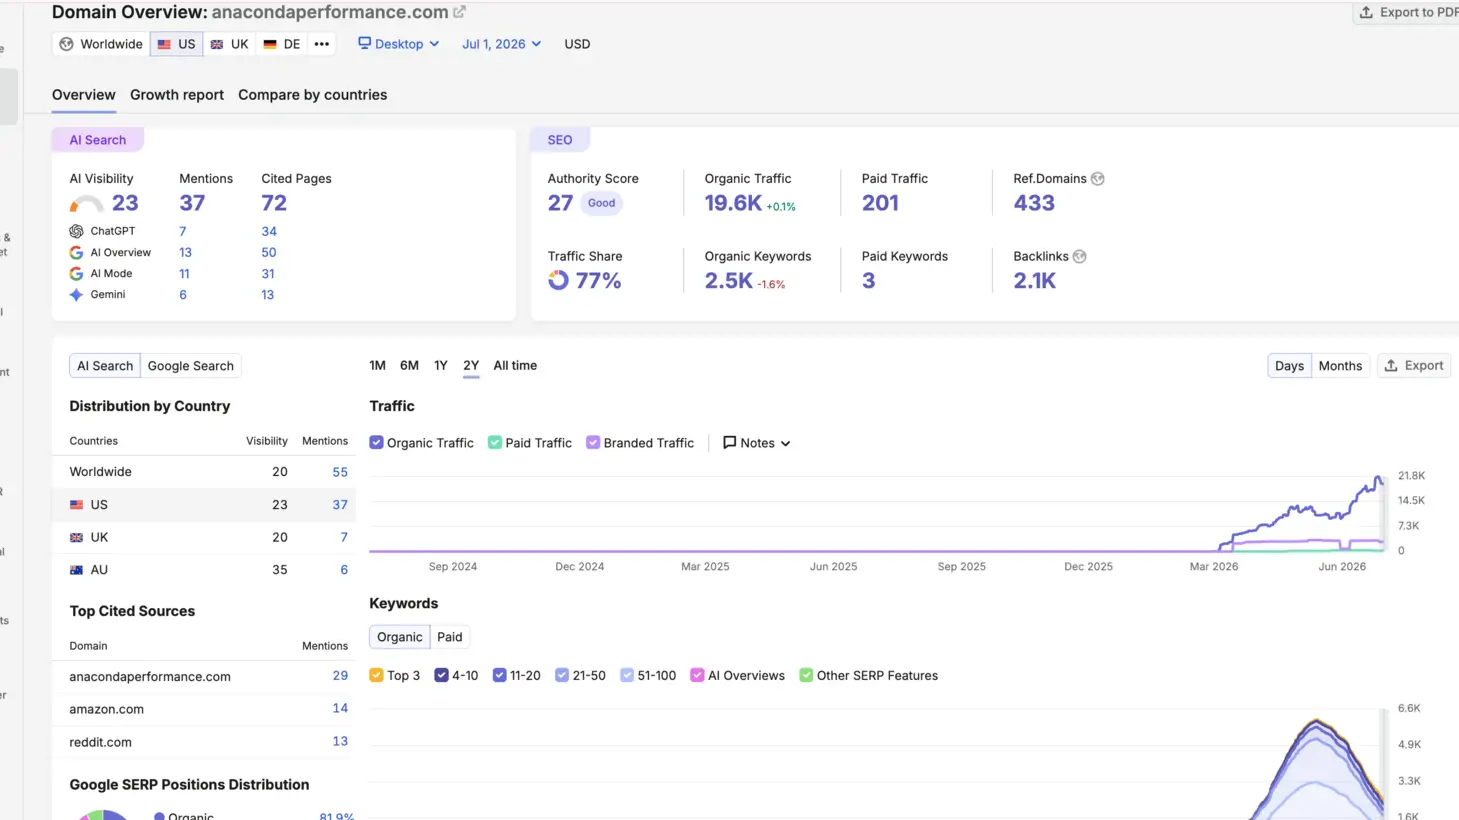
Task: Click the German flag icon in the country filter
Action: [270, 44]
